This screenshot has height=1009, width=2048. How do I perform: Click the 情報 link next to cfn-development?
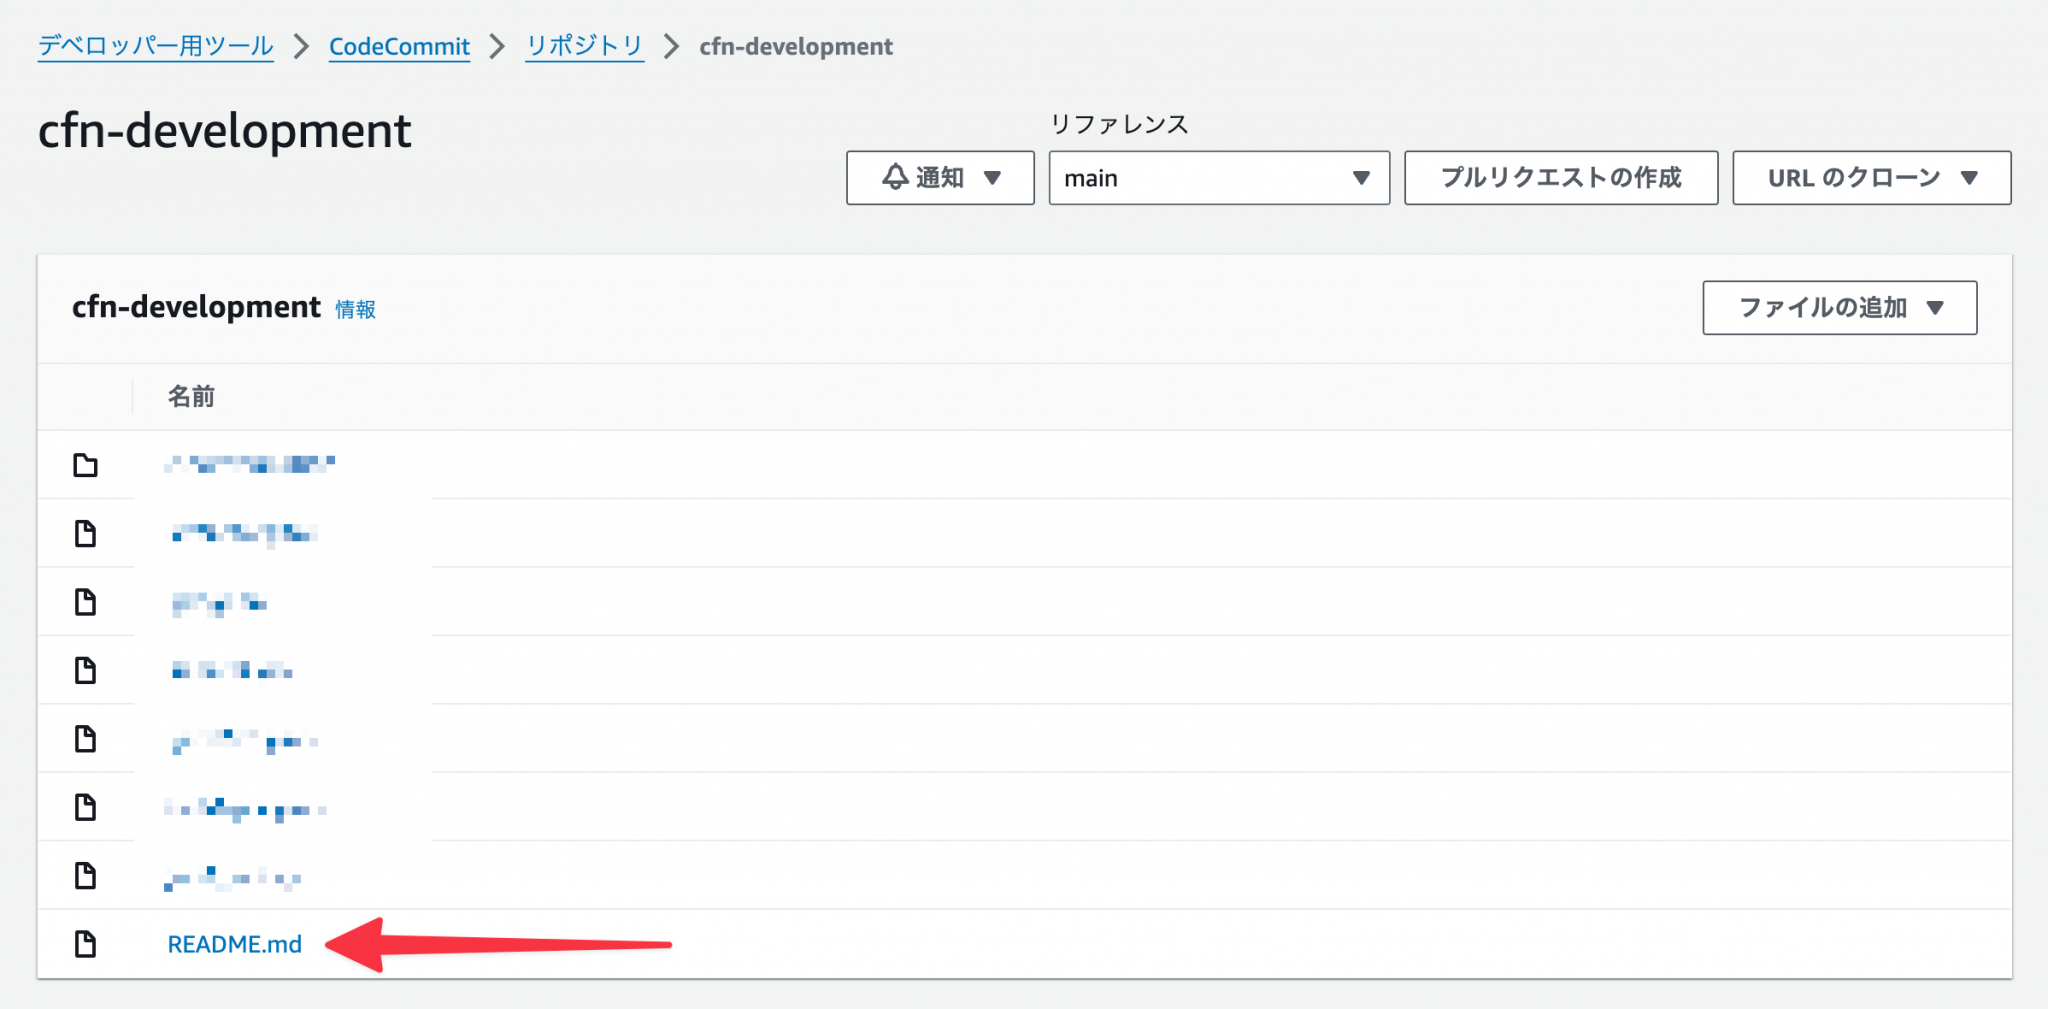355,310
